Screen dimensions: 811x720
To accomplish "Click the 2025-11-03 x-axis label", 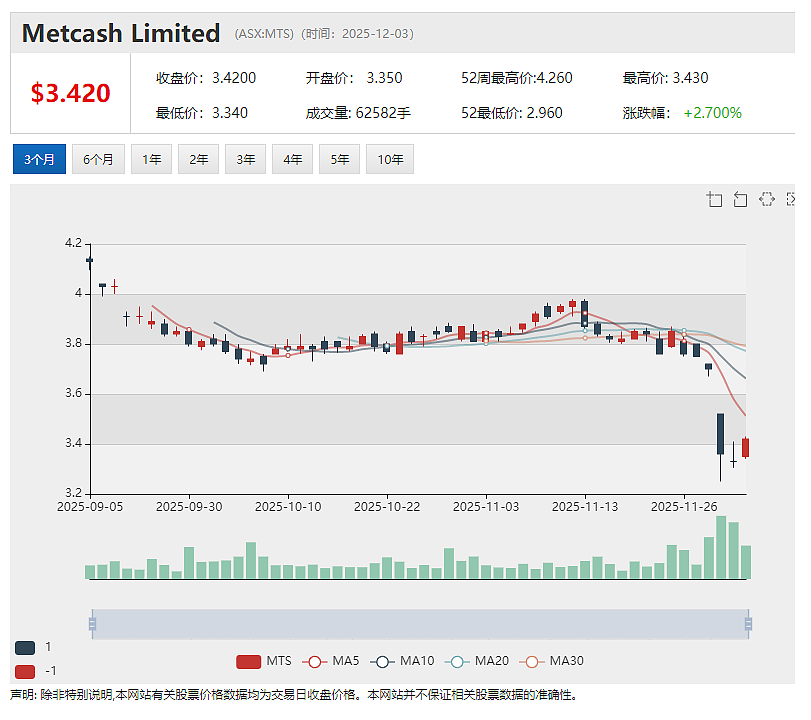I will pos(486,507).
